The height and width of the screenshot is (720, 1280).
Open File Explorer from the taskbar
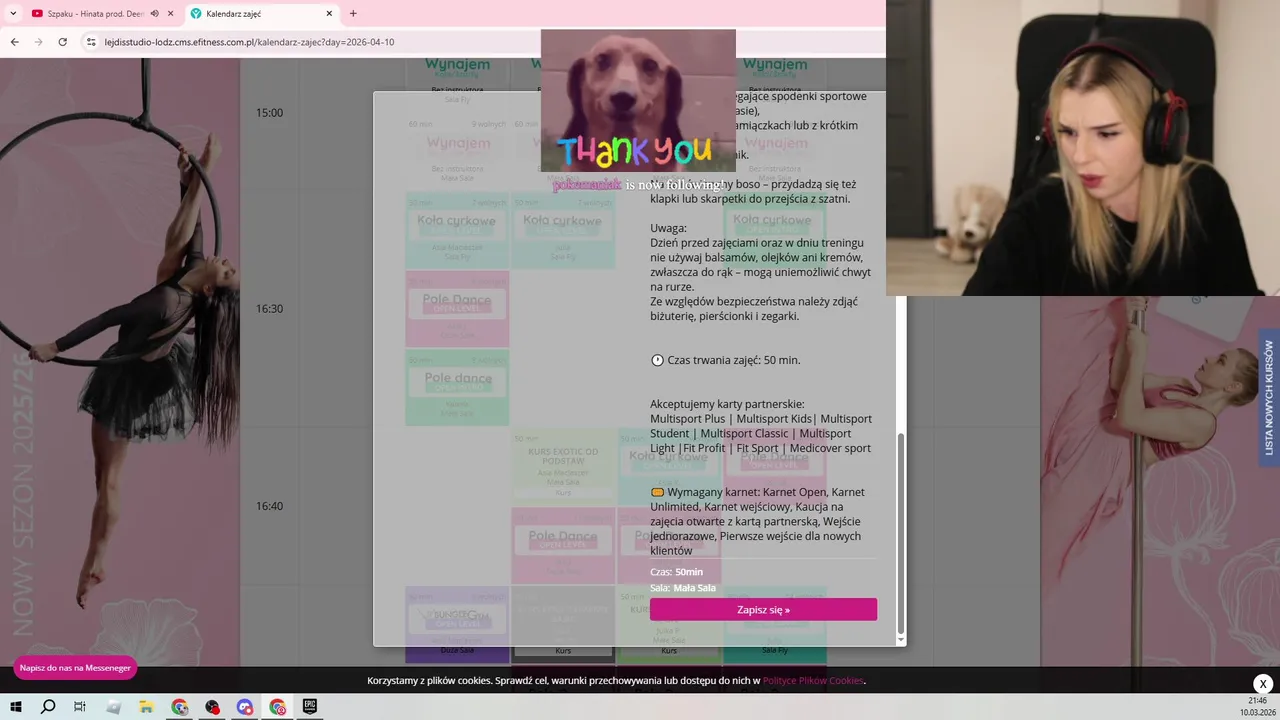(x=147, y=707)
